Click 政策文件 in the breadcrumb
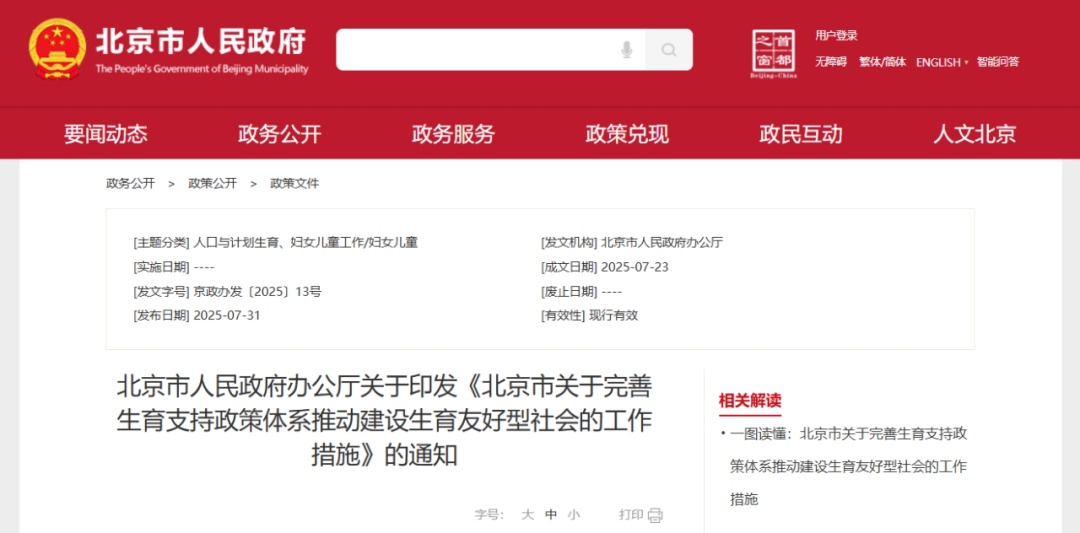Viewport: 1080px width, 533px height. pos(294,183)
